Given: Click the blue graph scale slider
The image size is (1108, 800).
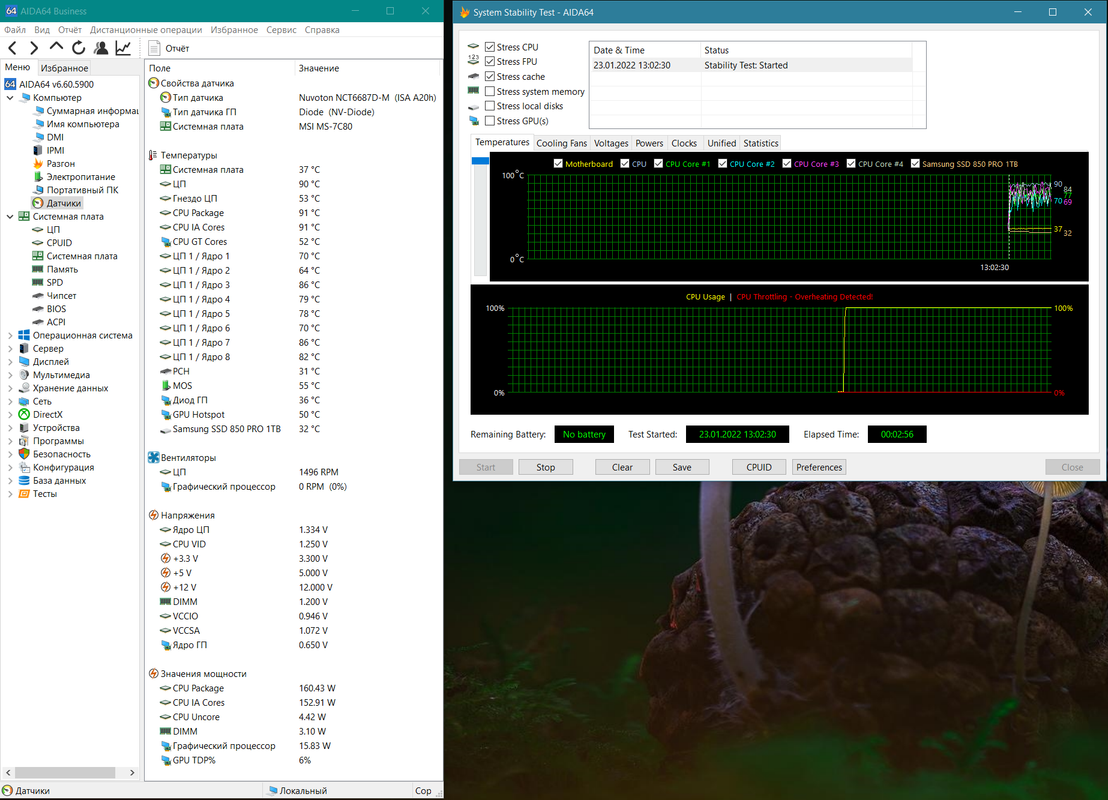Looking at the screenshot, I should pyautogui.click(x=480, y=161).
